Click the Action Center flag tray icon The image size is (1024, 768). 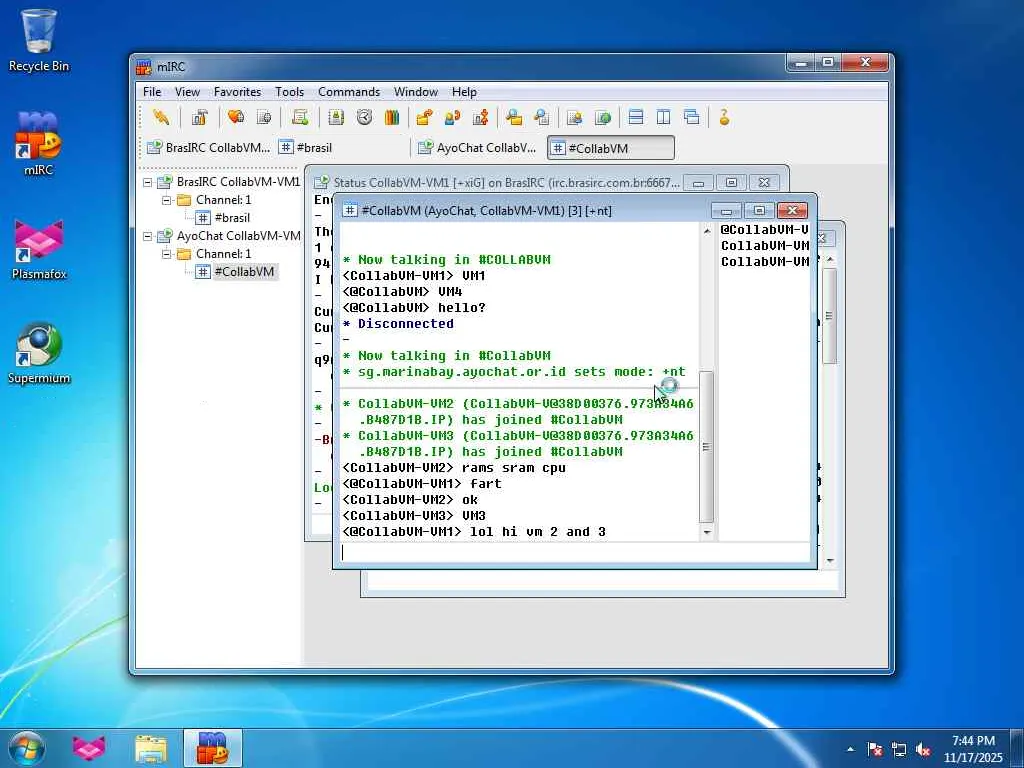[875, 749]
